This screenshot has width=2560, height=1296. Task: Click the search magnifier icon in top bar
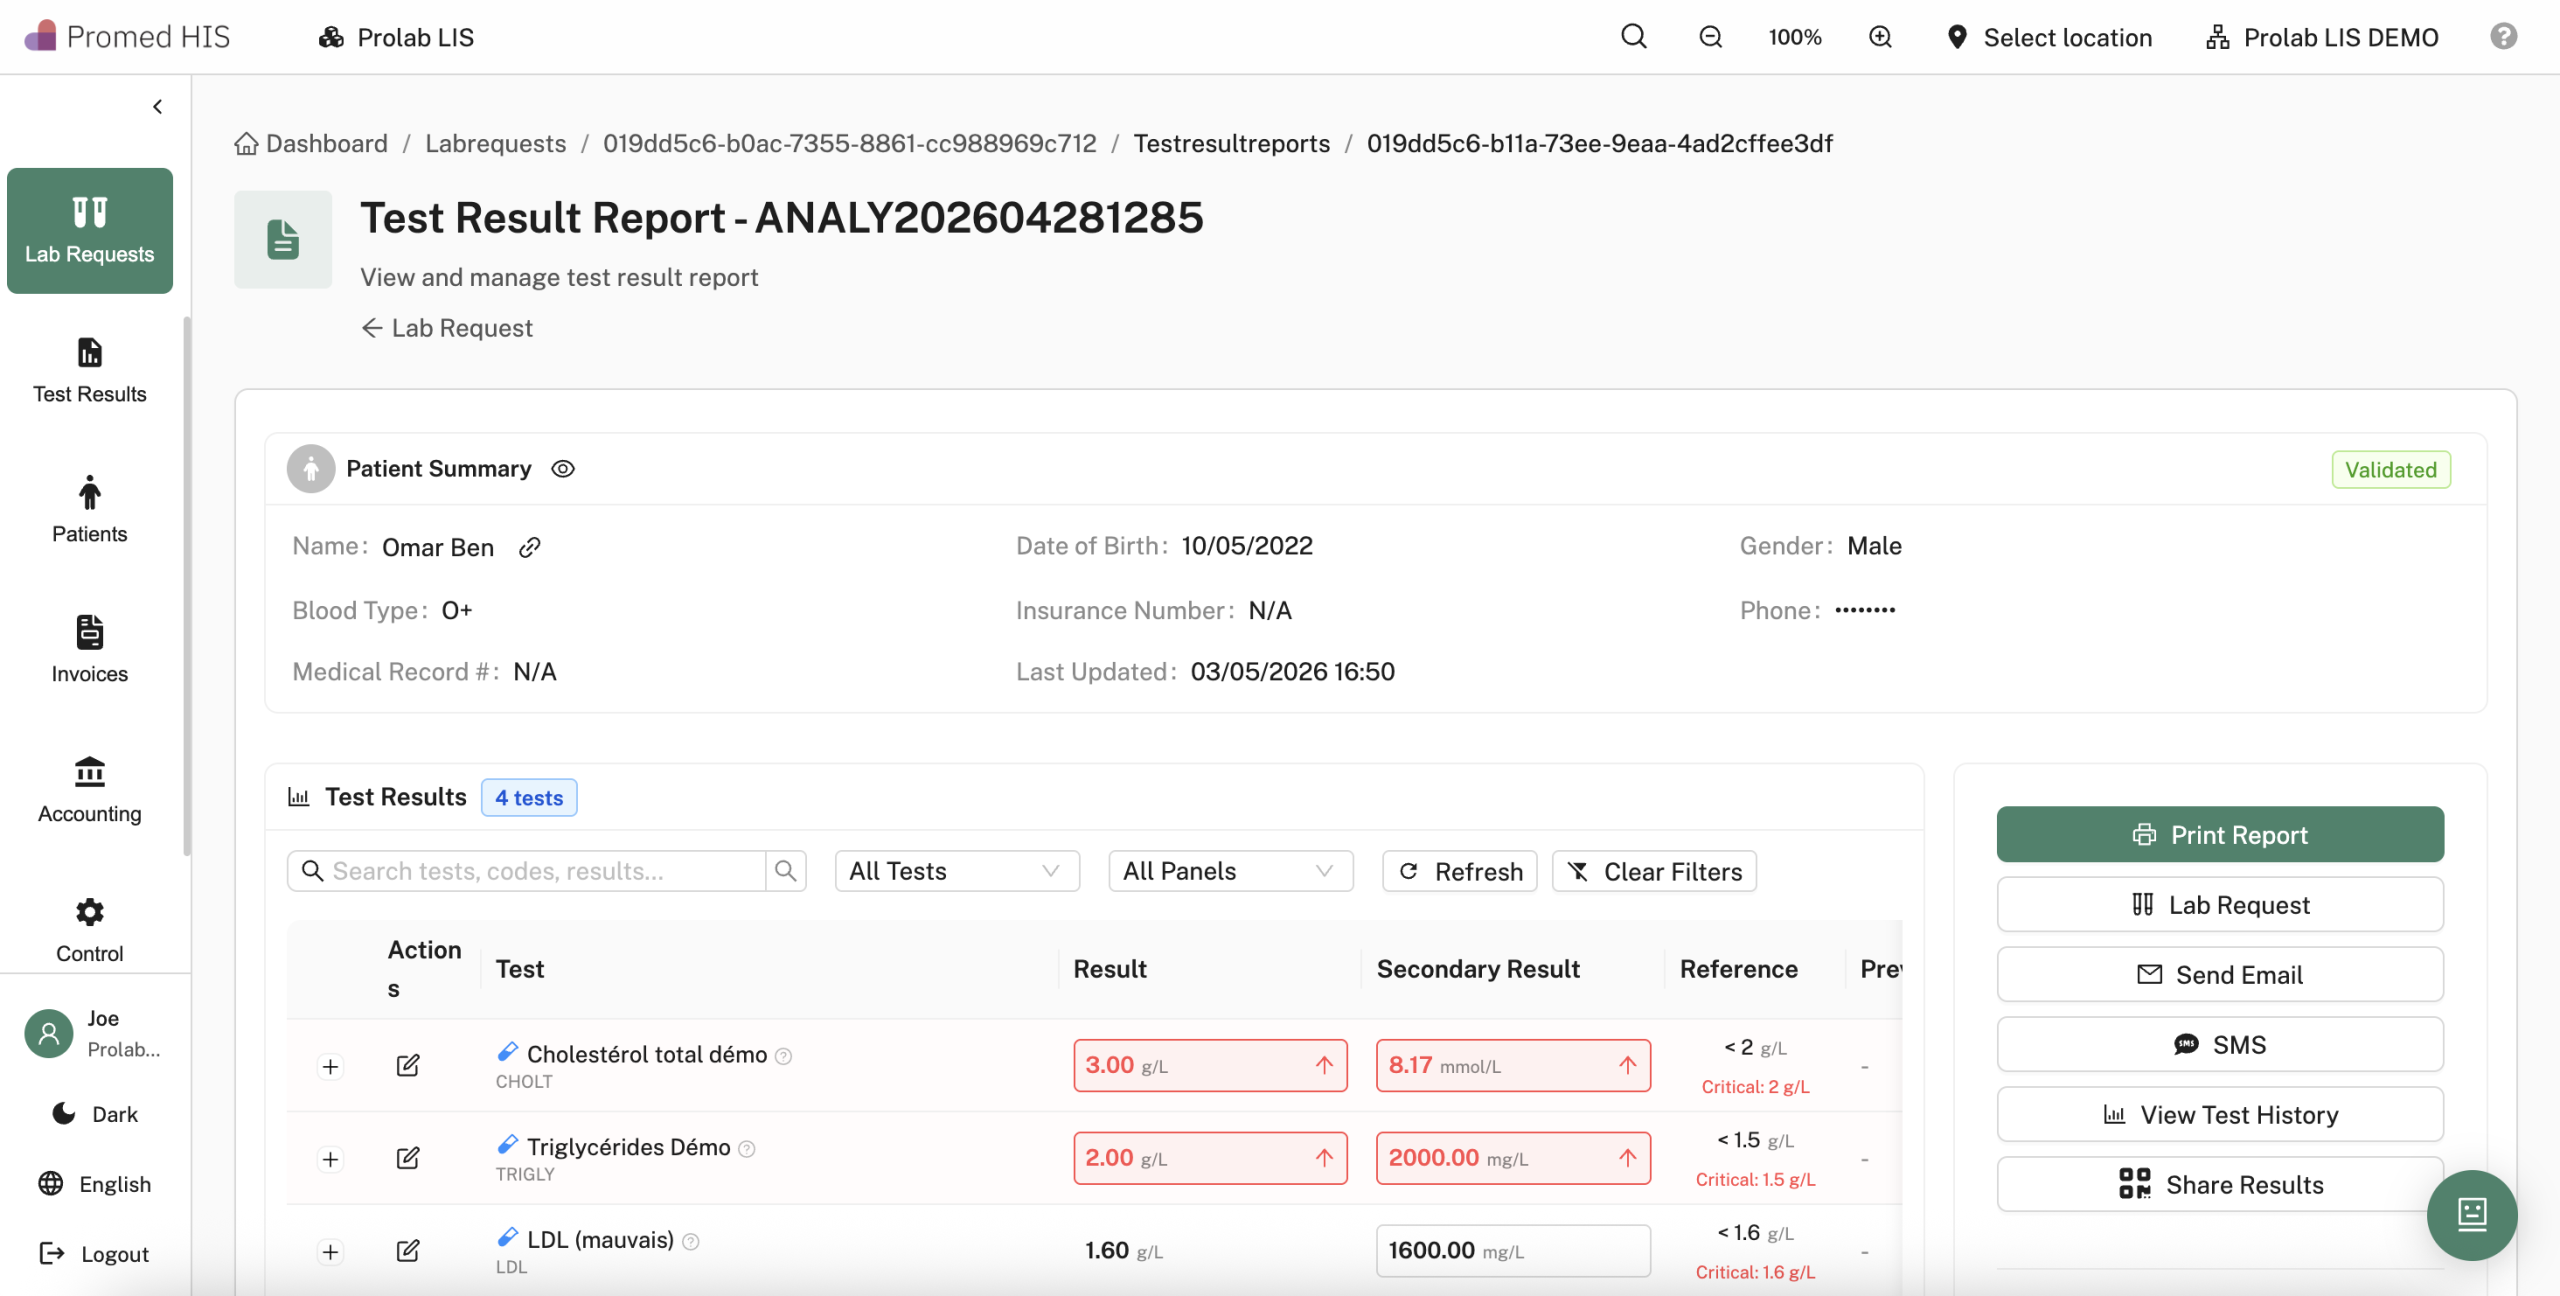coord(1633,37)
